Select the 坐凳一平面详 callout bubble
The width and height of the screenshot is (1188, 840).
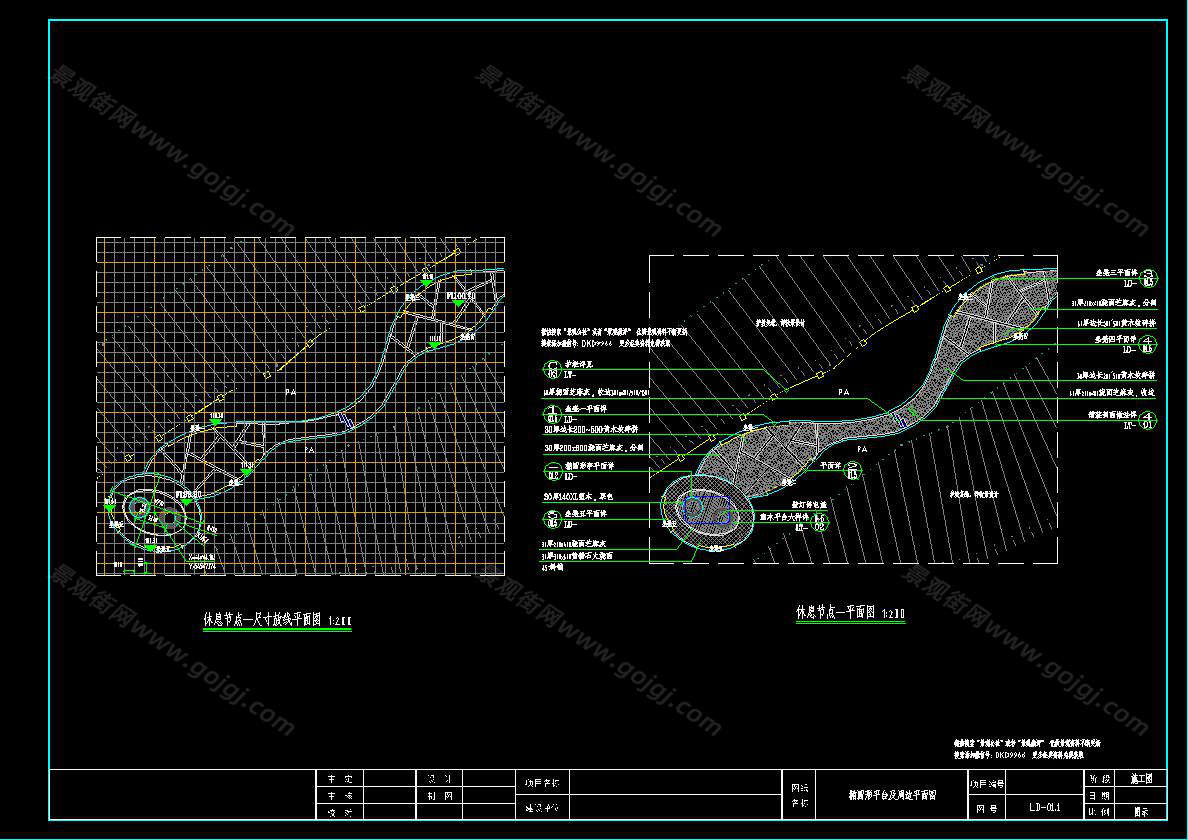(550, 412)
